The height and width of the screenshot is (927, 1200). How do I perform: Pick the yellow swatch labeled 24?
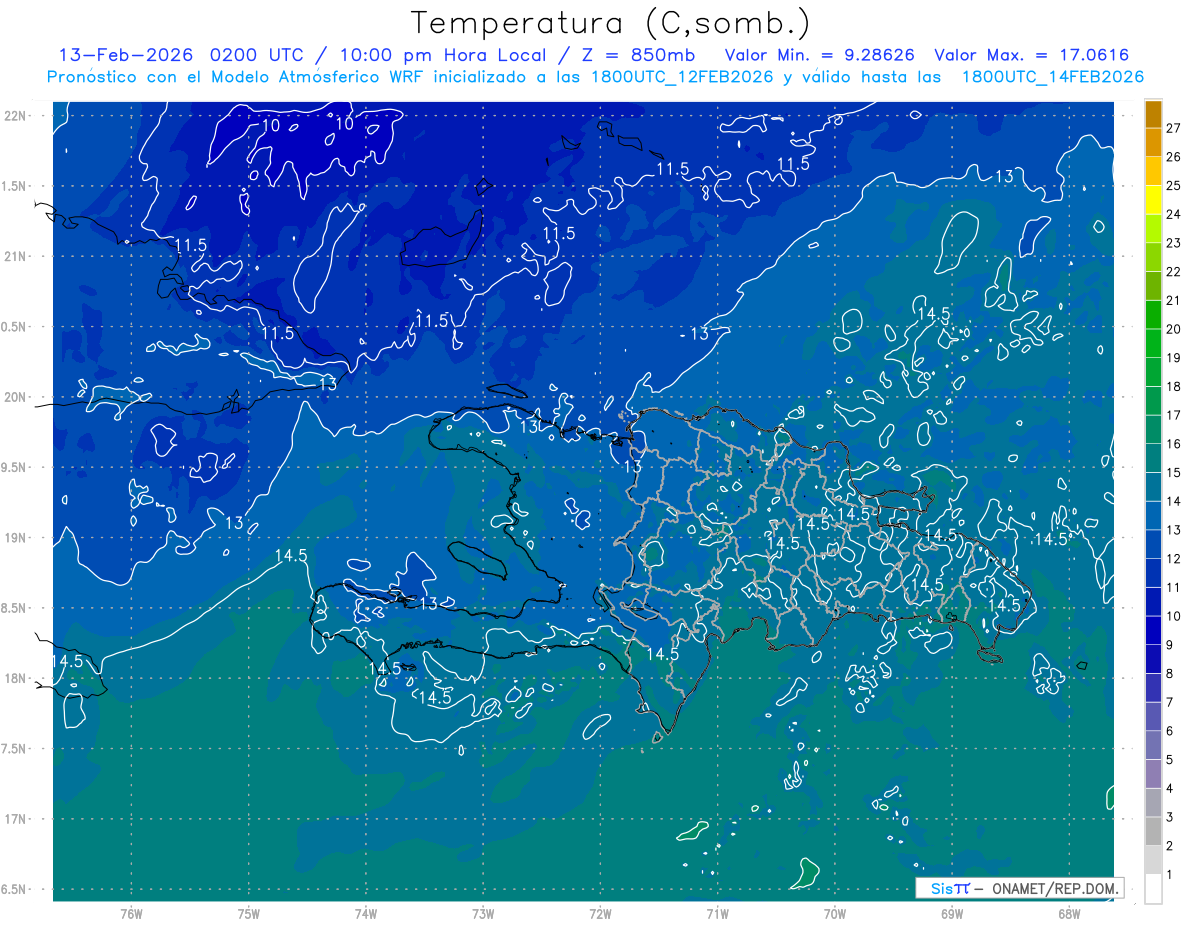click(1153, 200)
